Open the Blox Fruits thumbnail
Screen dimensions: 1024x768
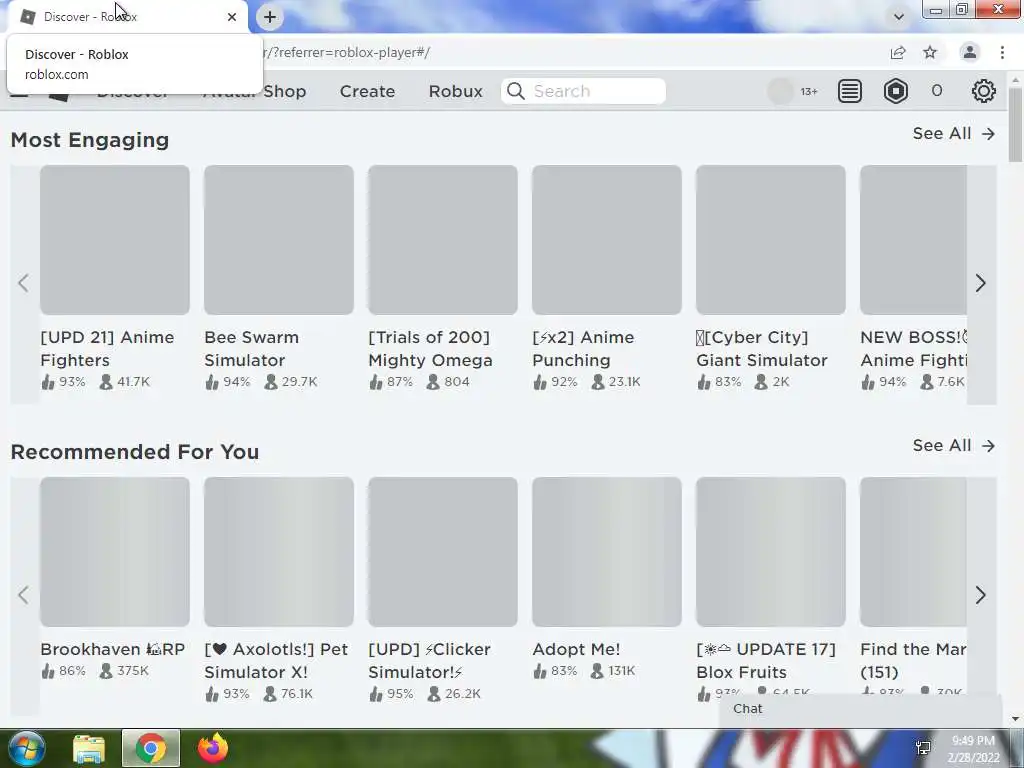771,552
